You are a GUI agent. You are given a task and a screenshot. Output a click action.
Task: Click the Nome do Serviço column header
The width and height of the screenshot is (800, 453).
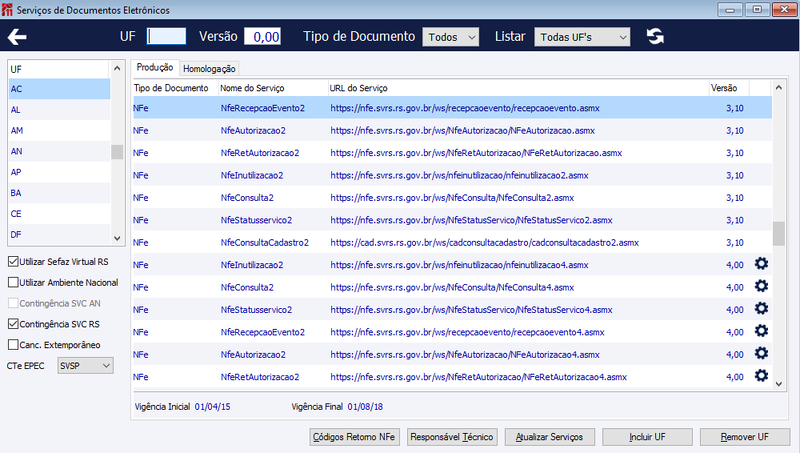point(273,88)
